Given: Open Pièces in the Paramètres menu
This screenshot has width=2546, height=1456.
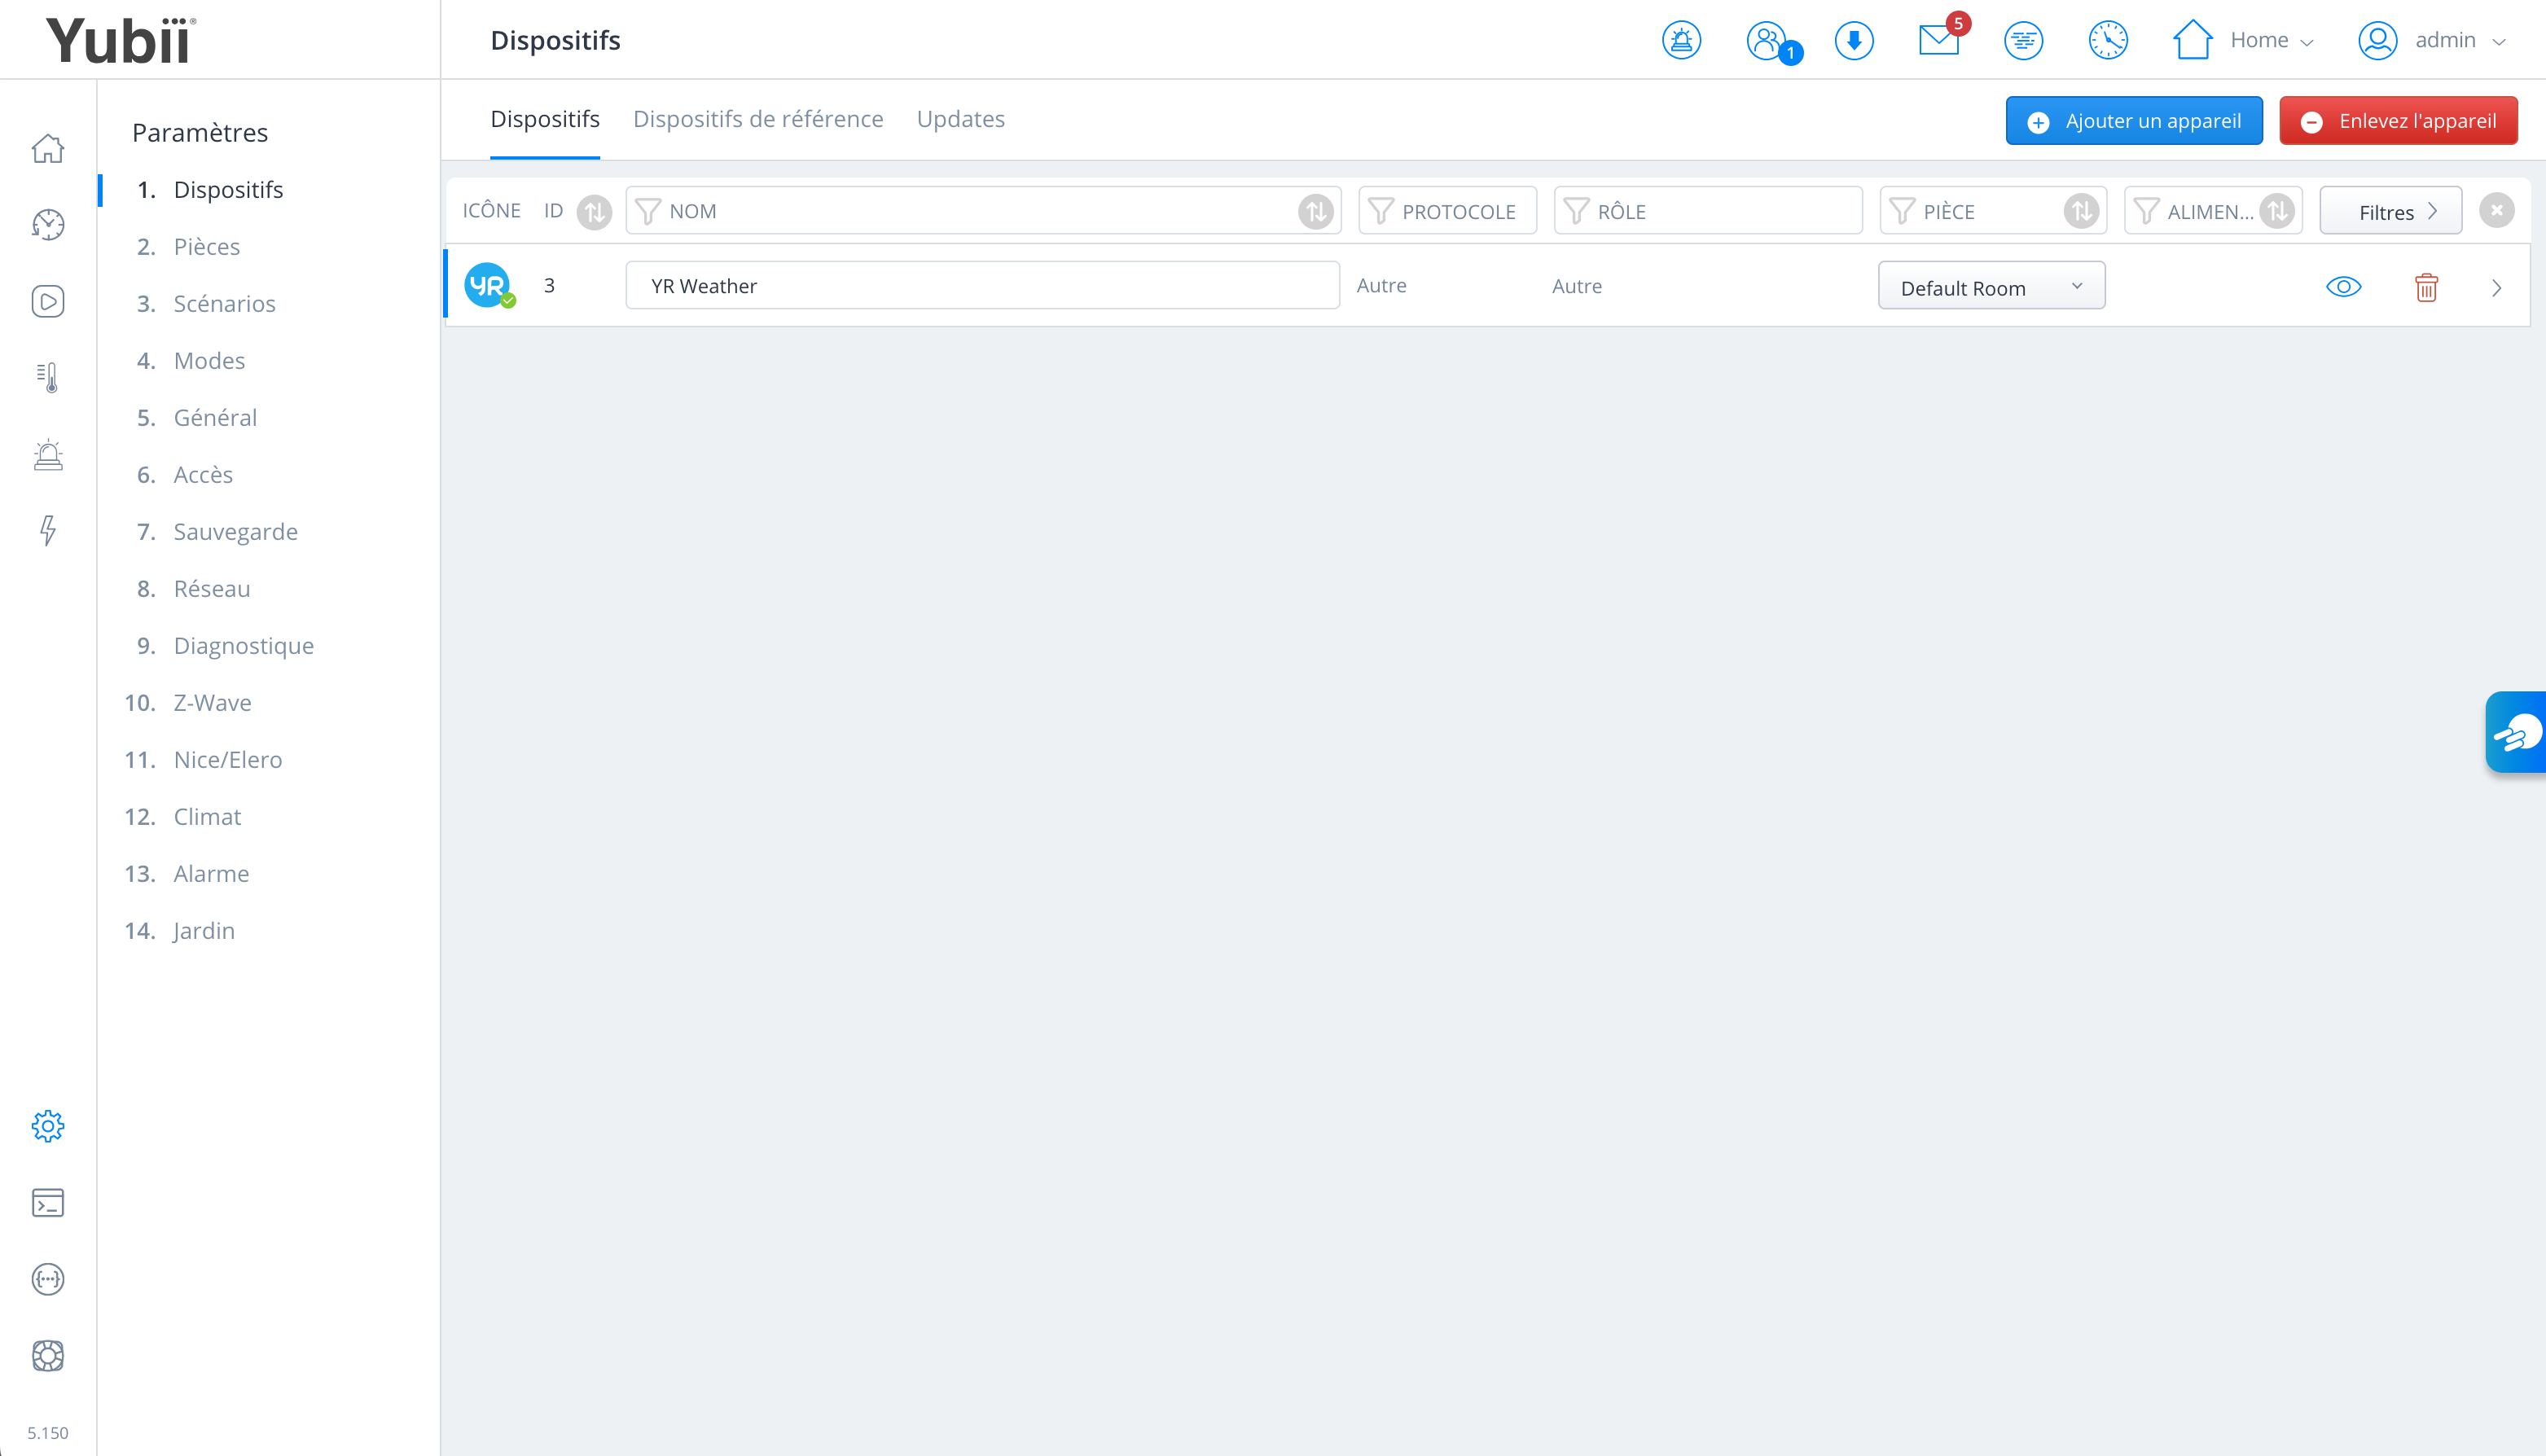Looking at the screenshot, I should 207,246.
